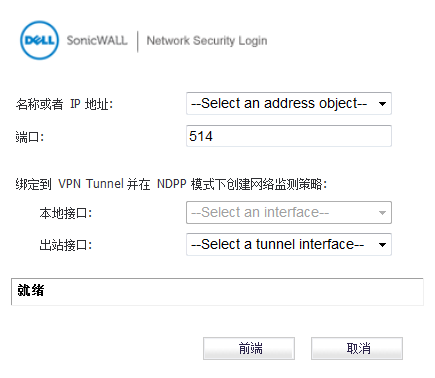Click the 端口 label
Screen dimensions: 435x378
pyautogui.click(x=30, y=137)
